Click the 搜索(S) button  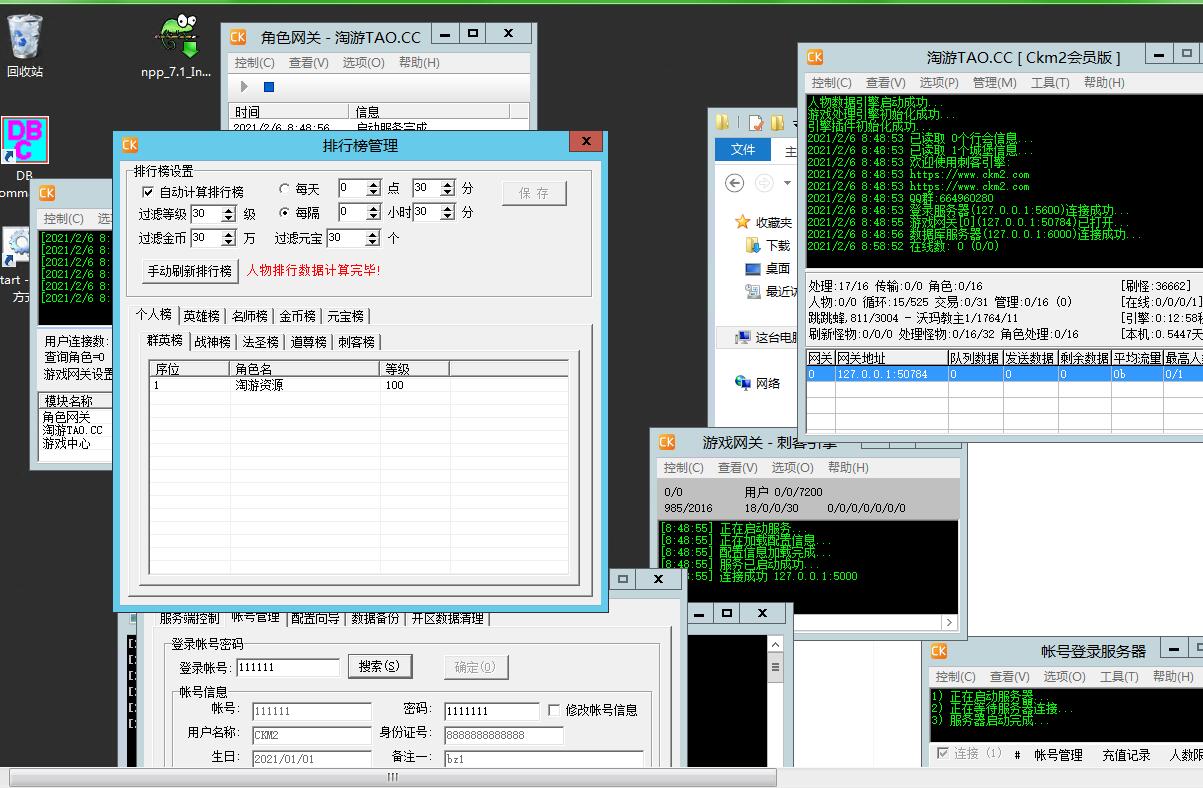(x=380, y=666)
